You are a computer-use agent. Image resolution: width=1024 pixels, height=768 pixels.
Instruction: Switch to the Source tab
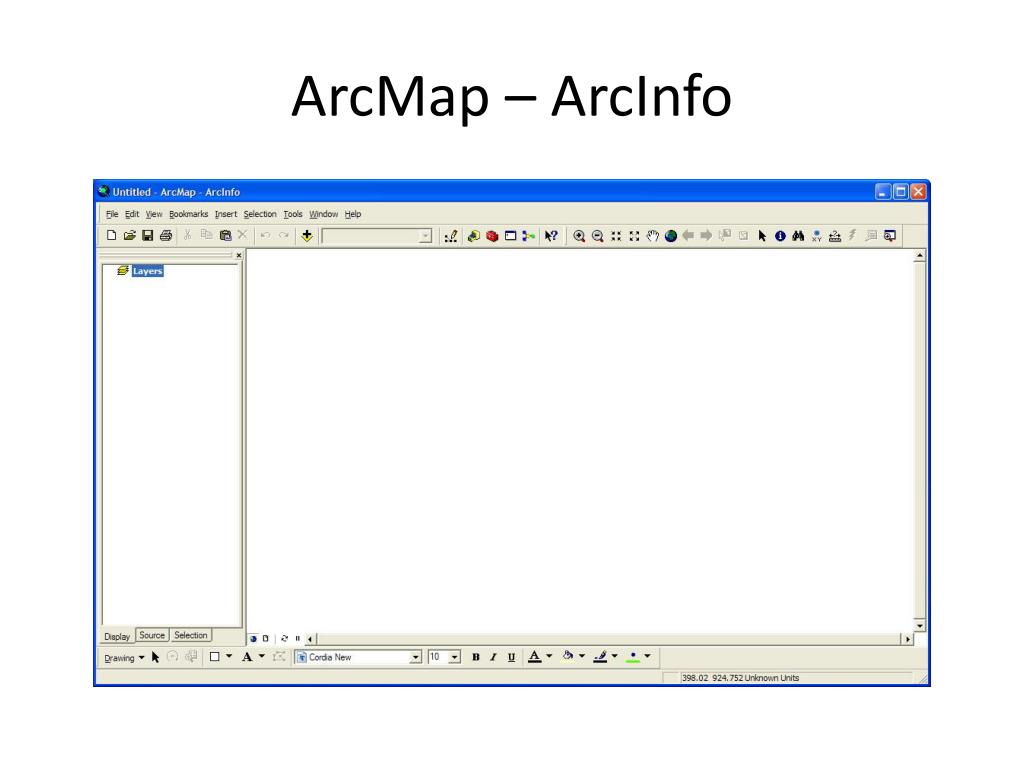click(152, 635)
